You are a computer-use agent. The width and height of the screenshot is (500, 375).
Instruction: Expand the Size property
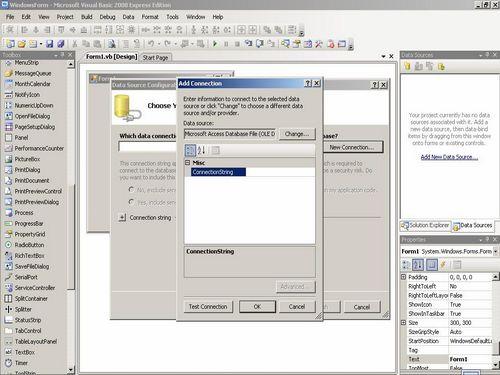403,323
